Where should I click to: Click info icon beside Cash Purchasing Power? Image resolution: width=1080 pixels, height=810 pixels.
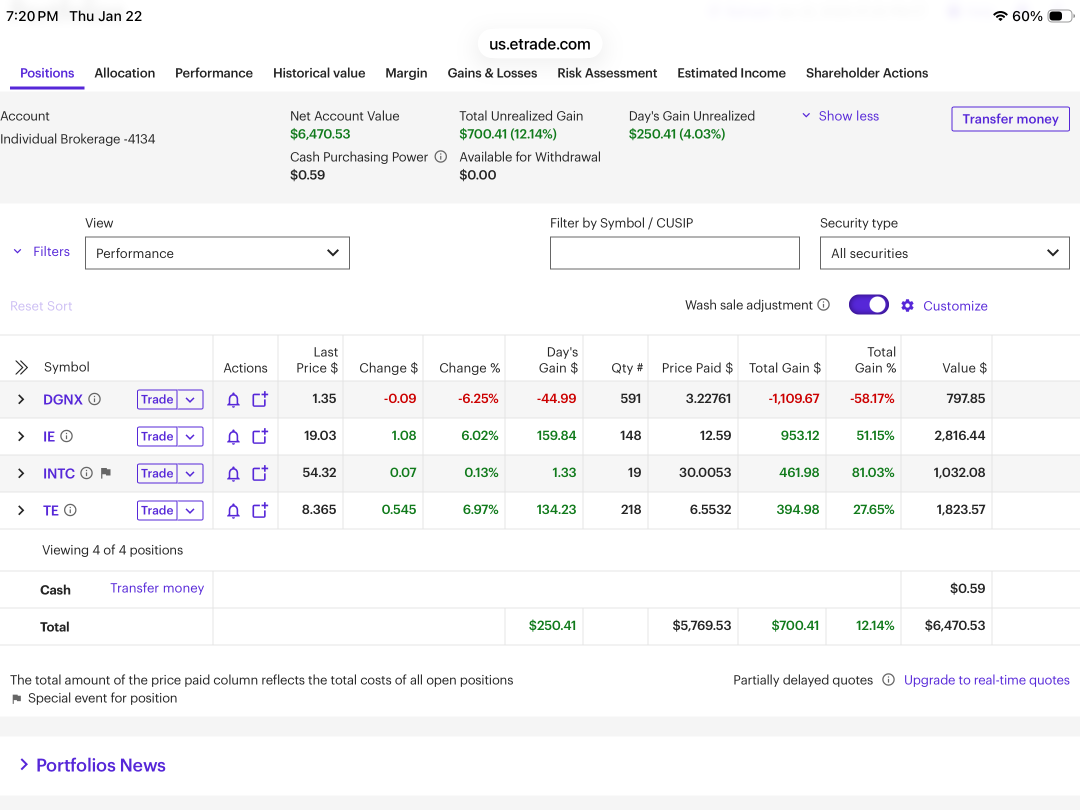tap(440, 157)
